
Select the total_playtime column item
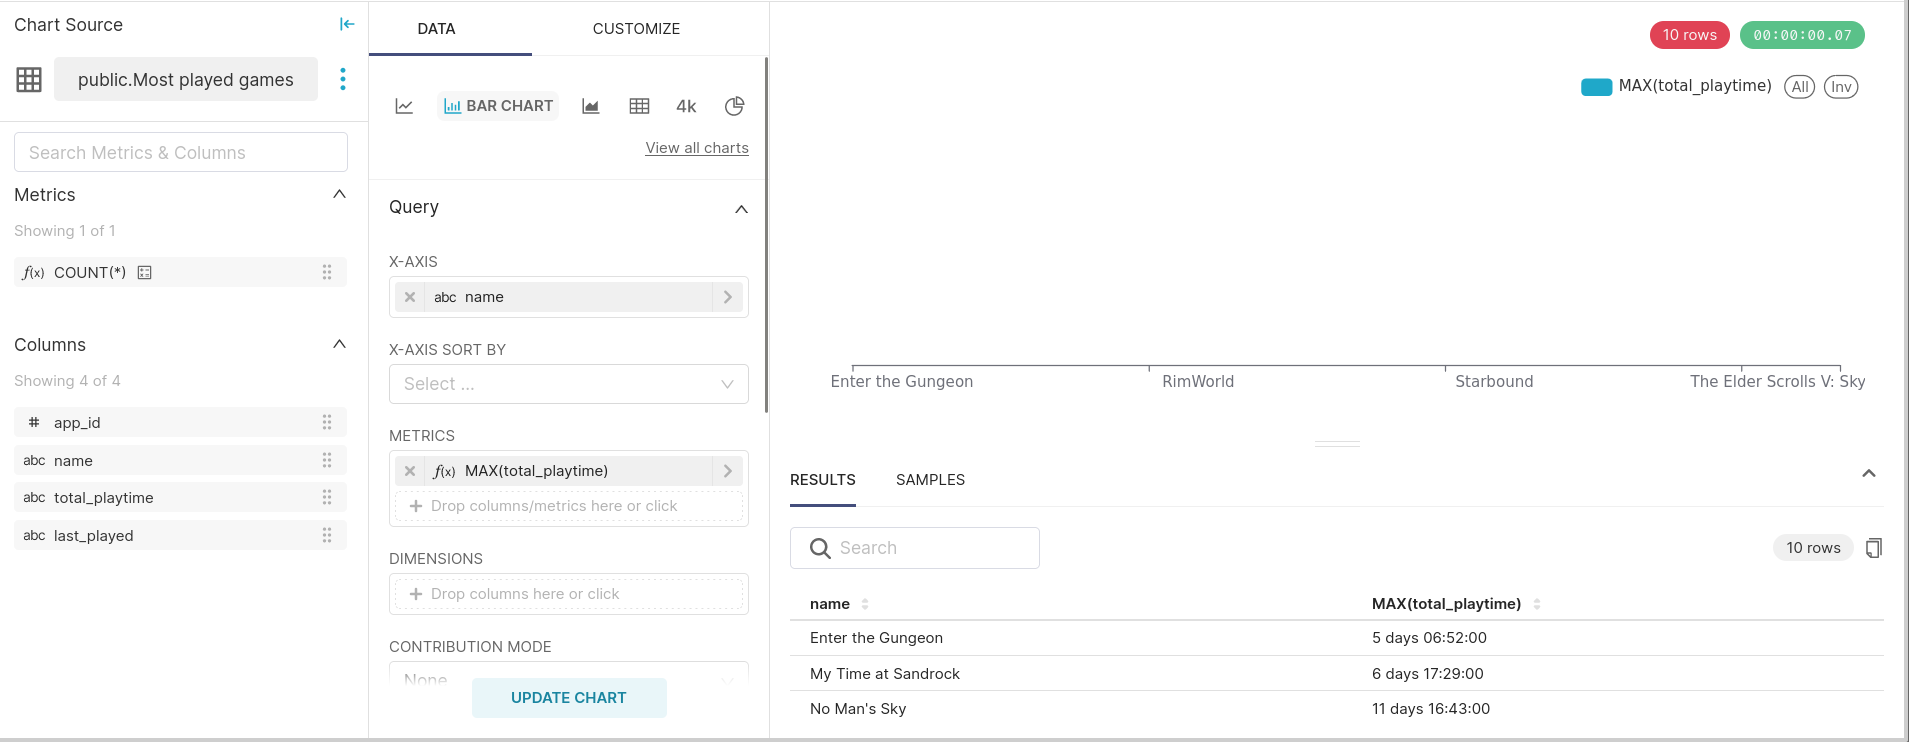pyautogui.click(x=181, y=497)
